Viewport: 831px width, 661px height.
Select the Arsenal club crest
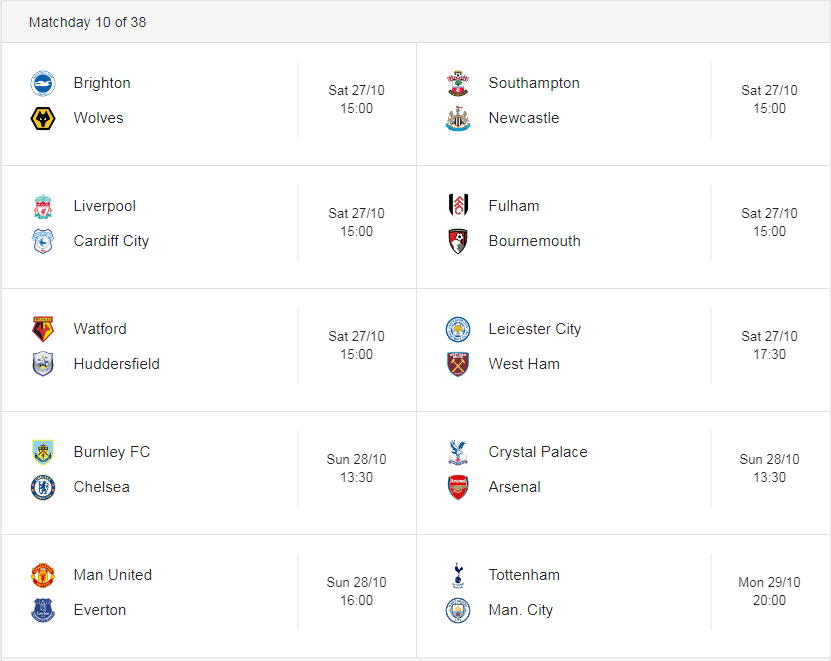tap(458, 487)
